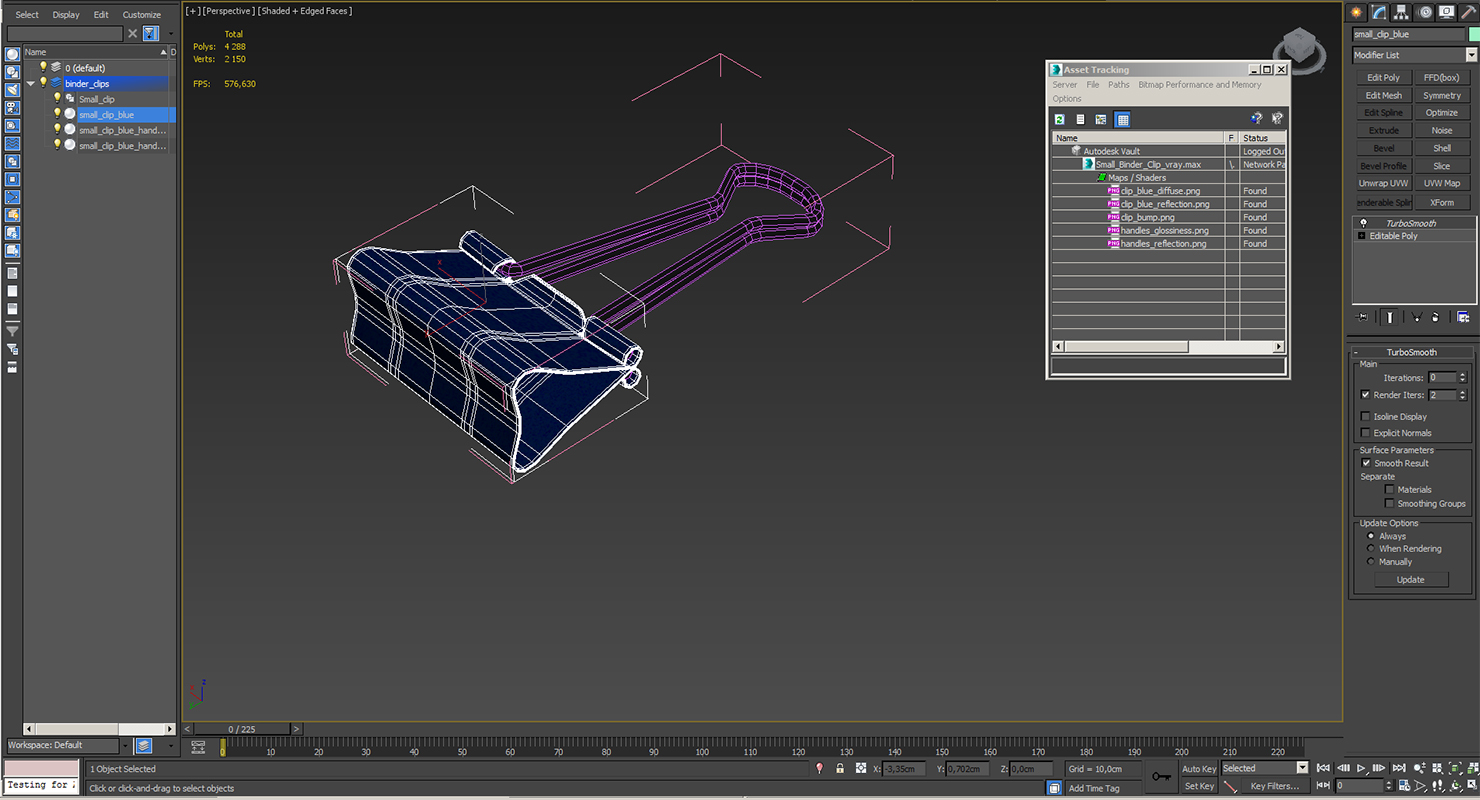Open the Hierarchy command panel tab
Screen dimensions: 1480x800
1403,12
